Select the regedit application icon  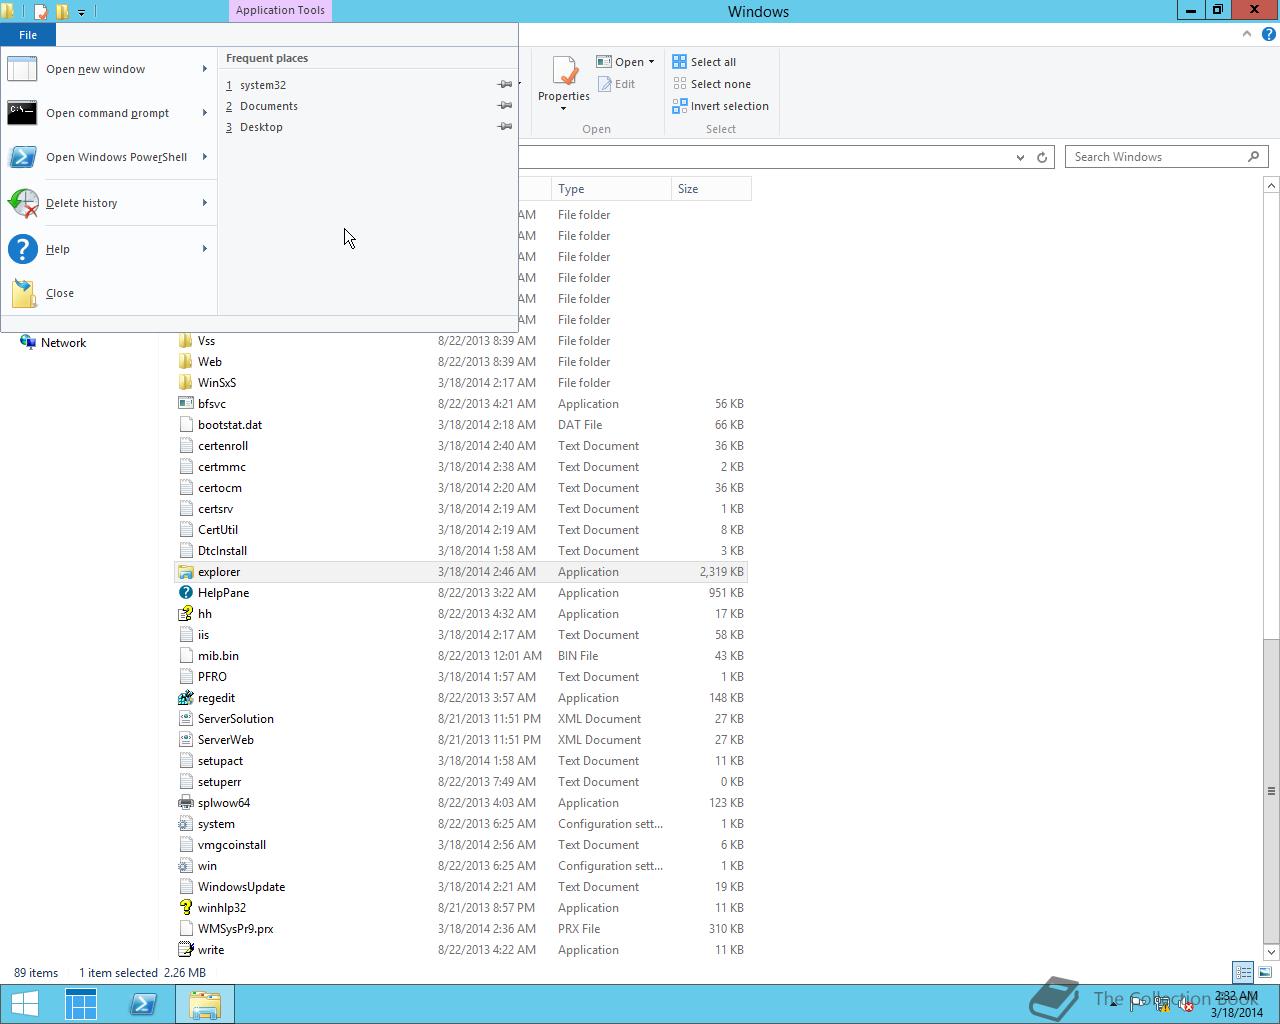[185, 698]
